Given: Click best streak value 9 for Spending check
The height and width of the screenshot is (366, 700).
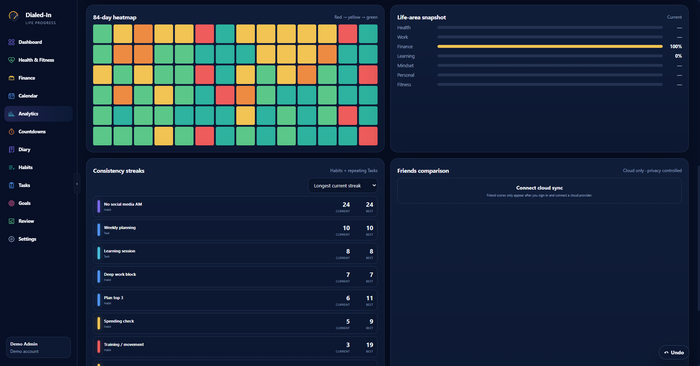Looking at the screenshot, I should (371, 321).
